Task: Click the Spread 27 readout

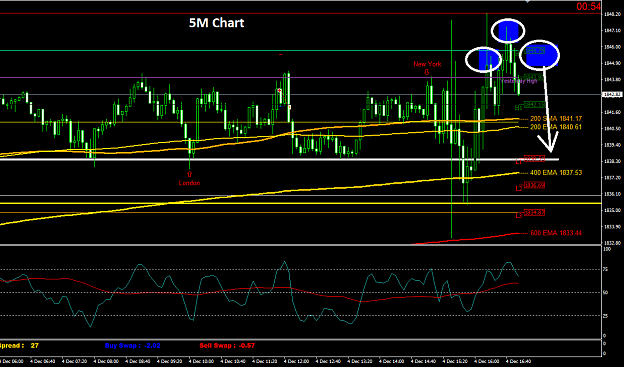Action: point(19,346)
